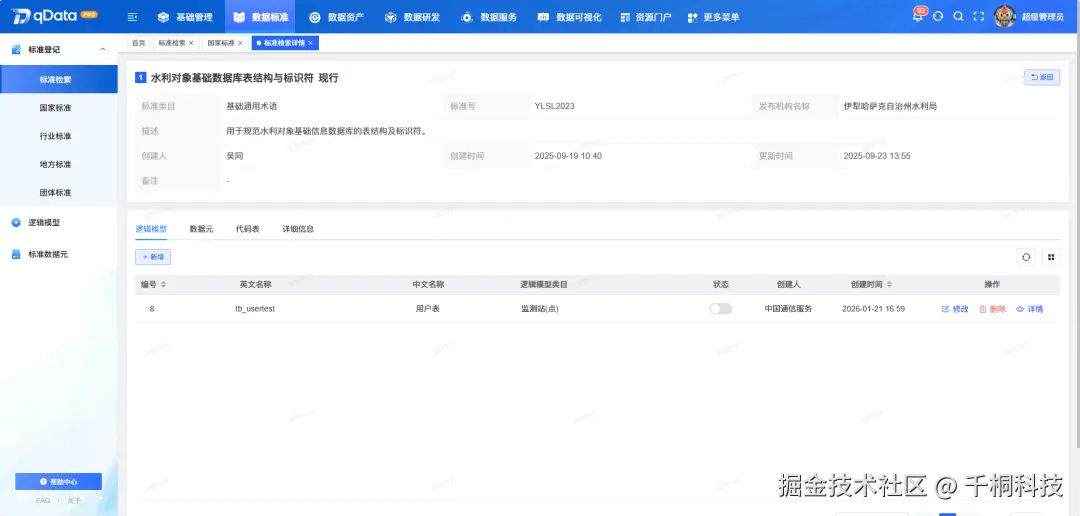
Task: Click the qData PRO logo
Action: [x=55, y=16]
